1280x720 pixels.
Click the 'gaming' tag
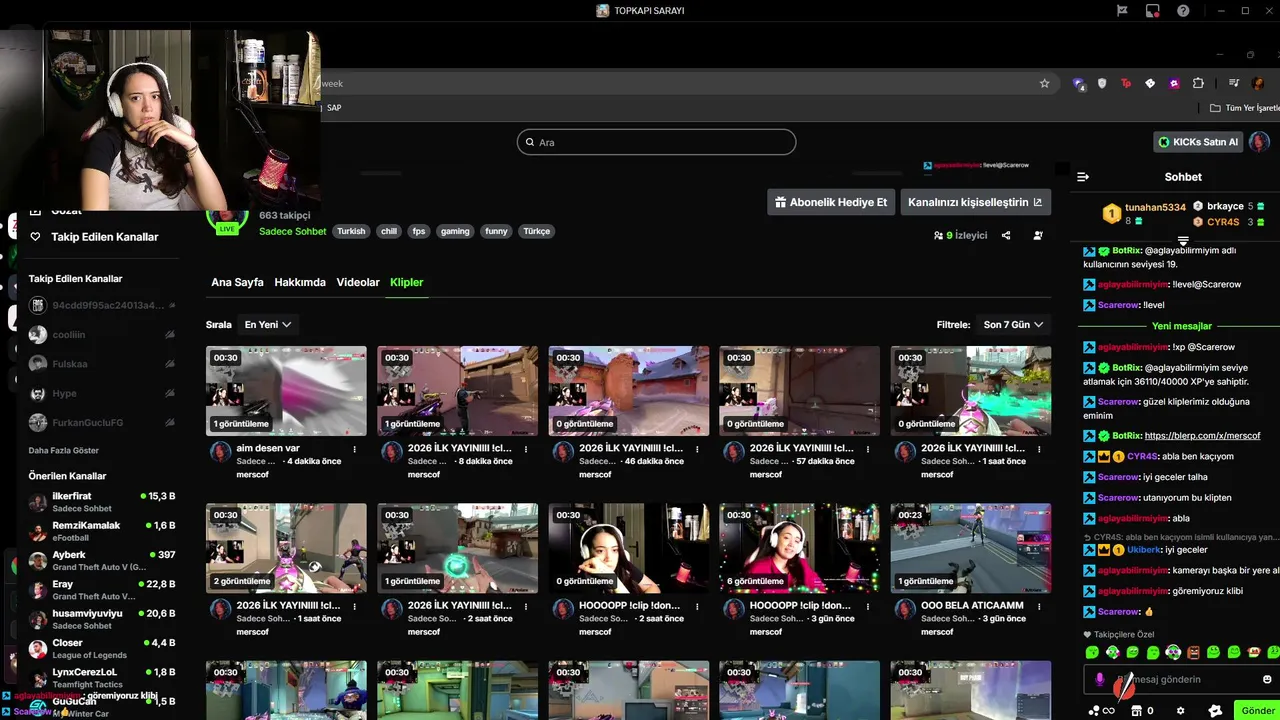tap(455, 231)
